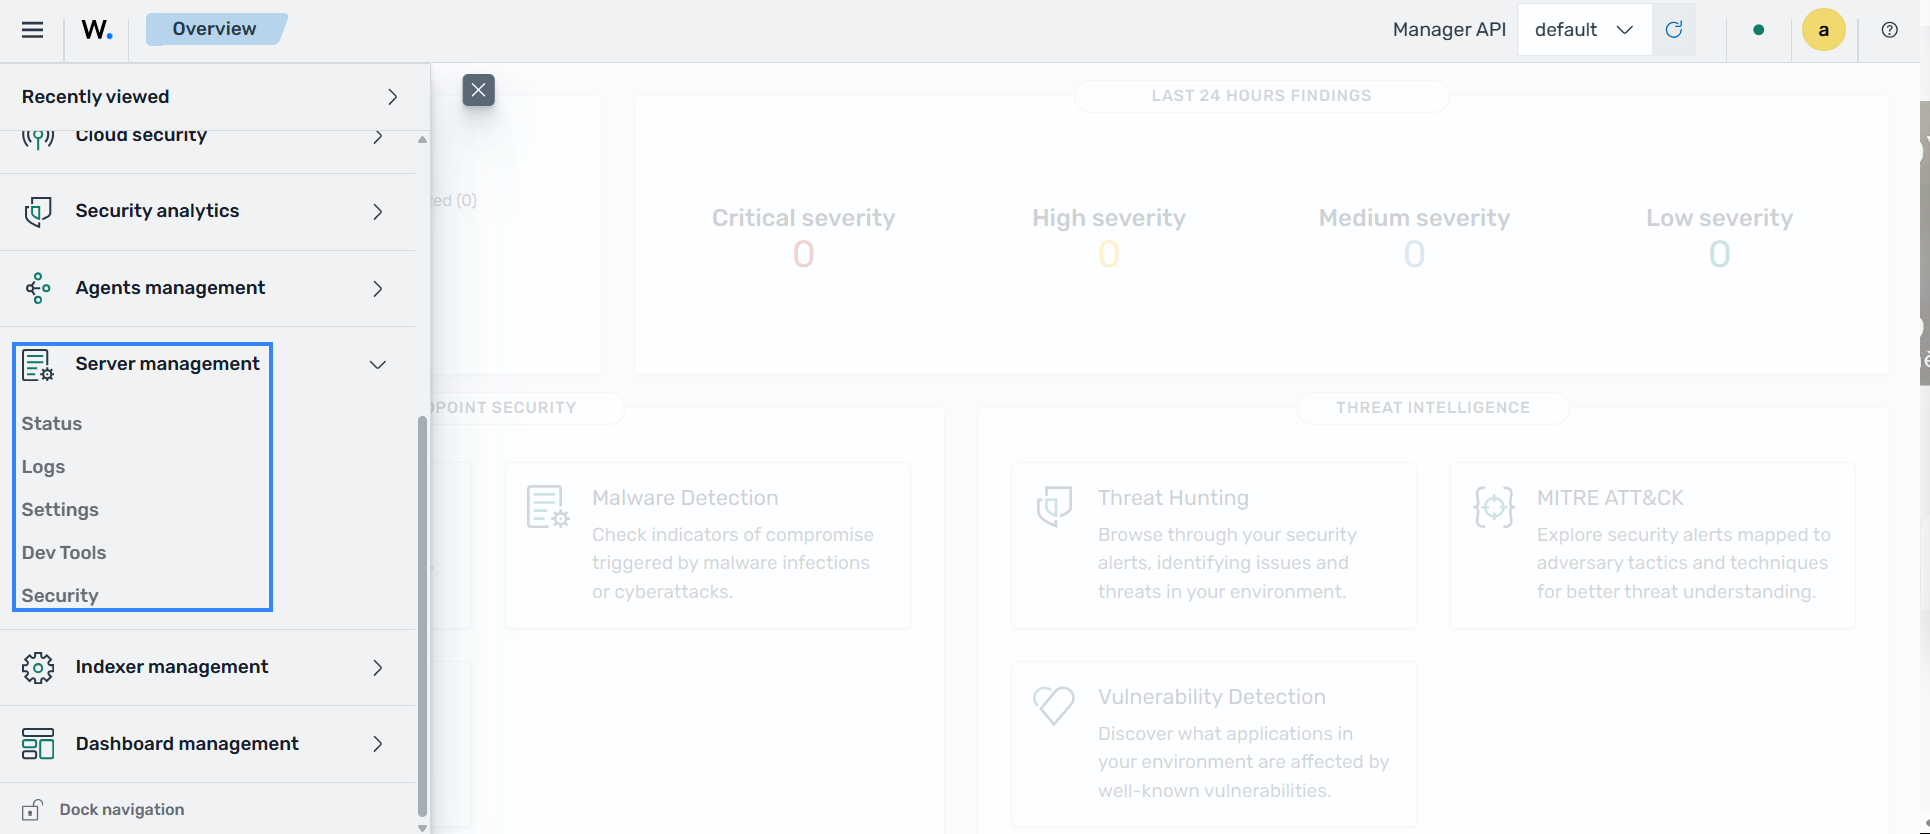The height and width of the screenshot is (834, 1930).
Task: Click the sidebar scrollbar thumb
Action: click(x=422, y=615)
